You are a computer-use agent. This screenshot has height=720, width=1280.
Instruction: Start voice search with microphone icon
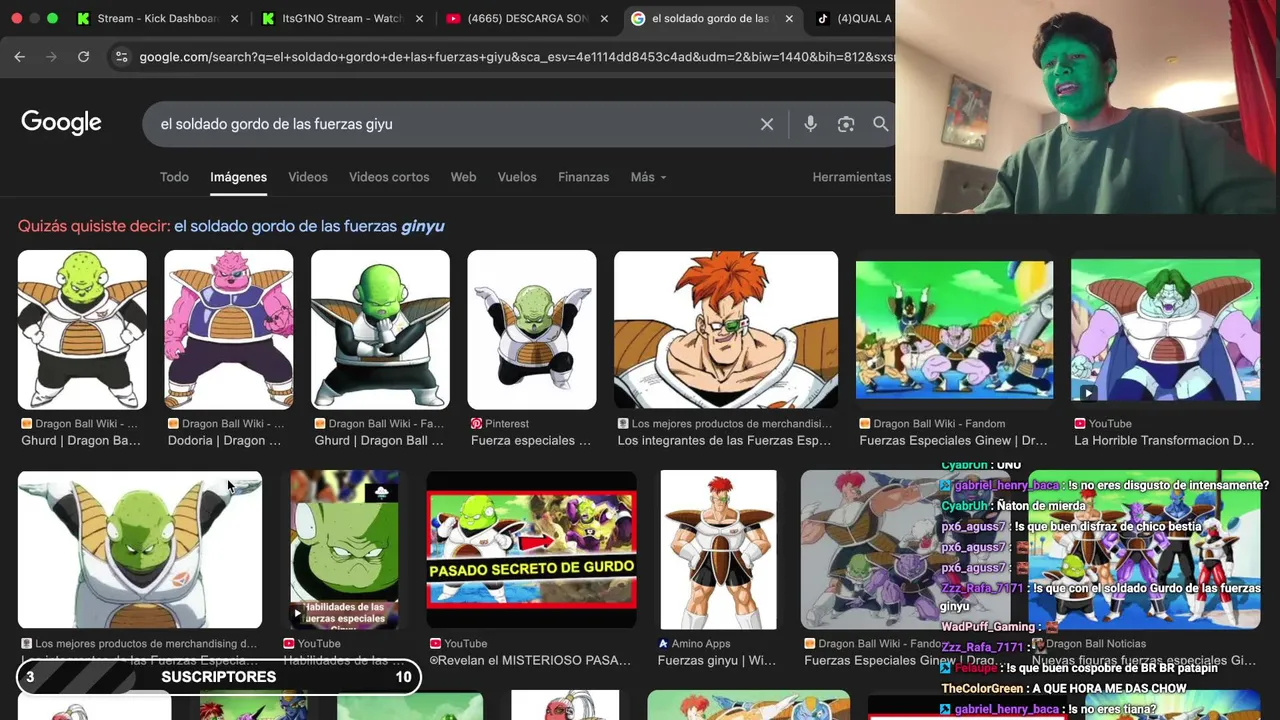(810, 124)
